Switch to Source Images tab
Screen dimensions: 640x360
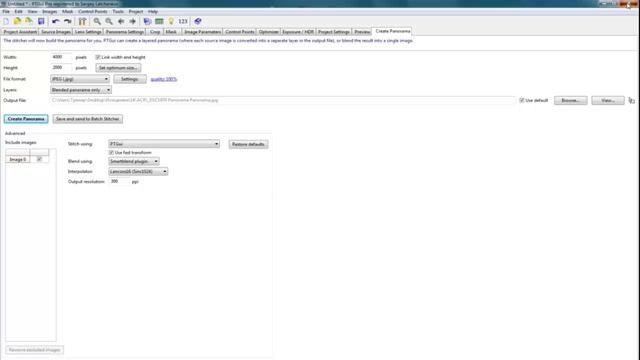coord(56,32)
